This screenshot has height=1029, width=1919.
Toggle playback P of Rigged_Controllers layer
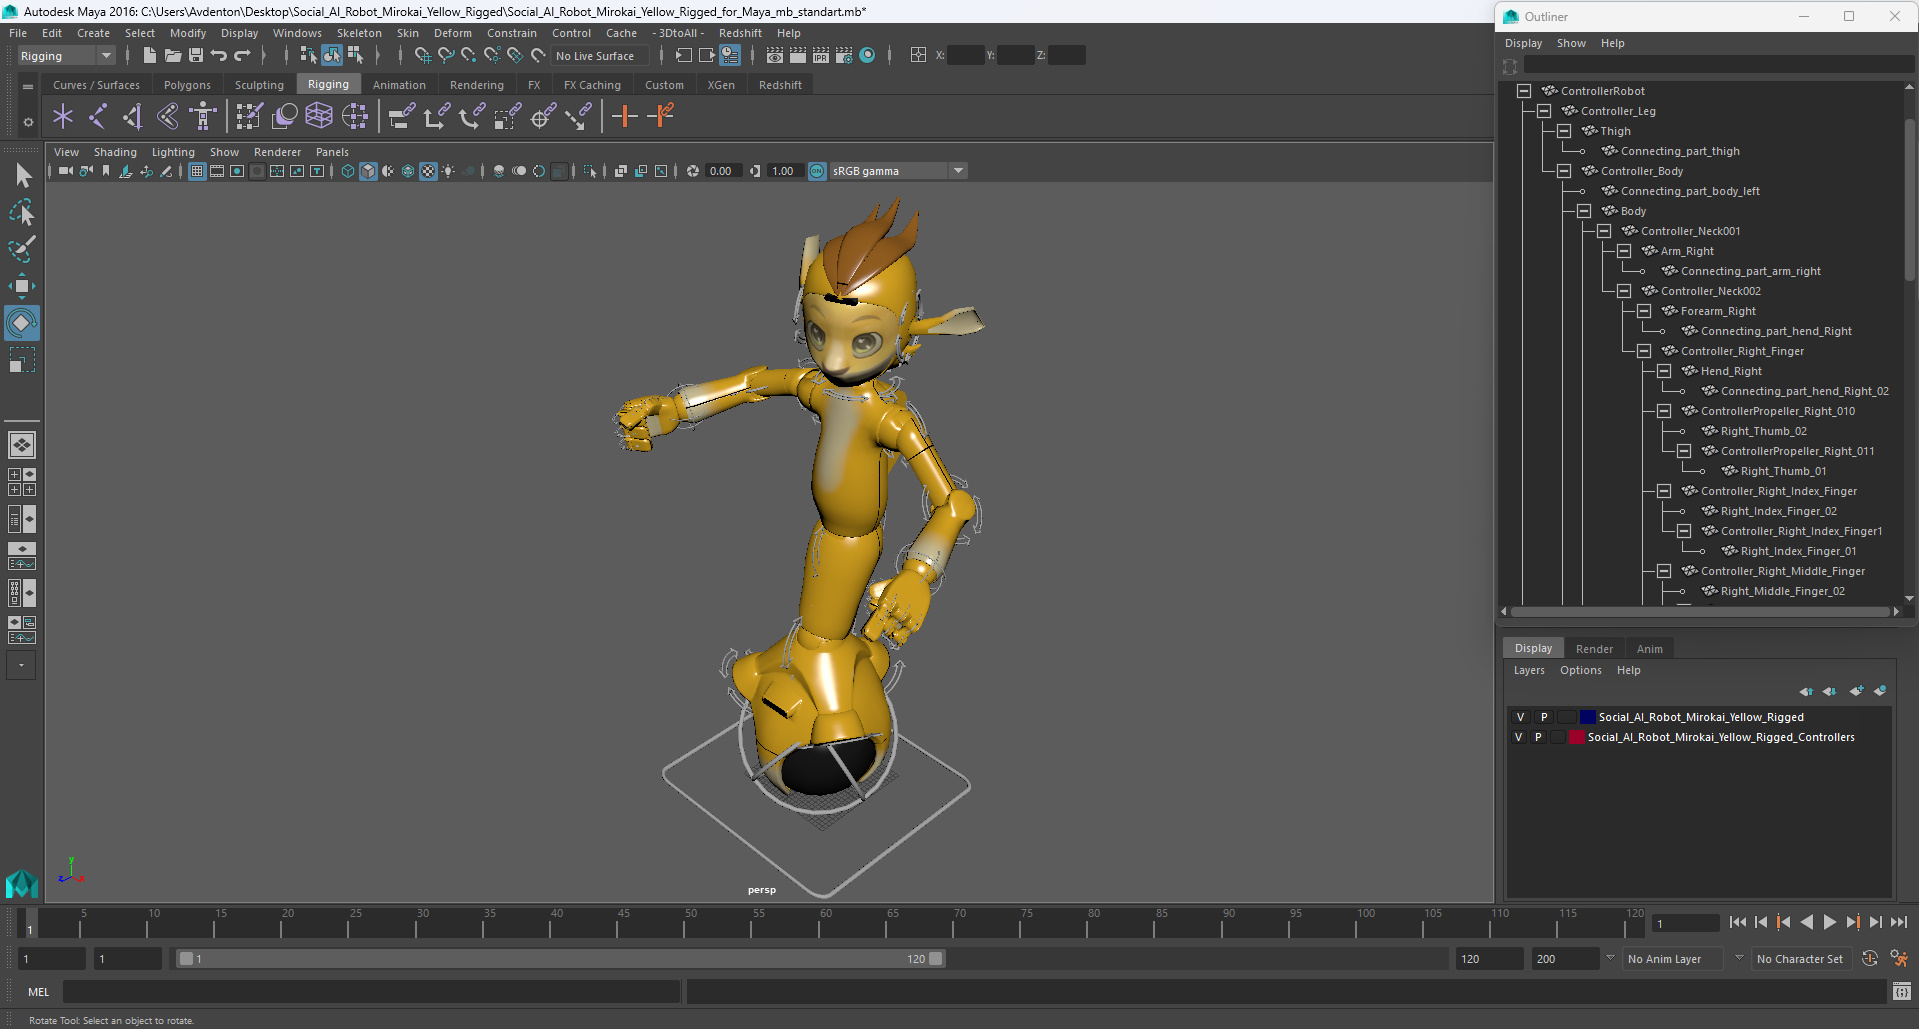click(1538, 737)
